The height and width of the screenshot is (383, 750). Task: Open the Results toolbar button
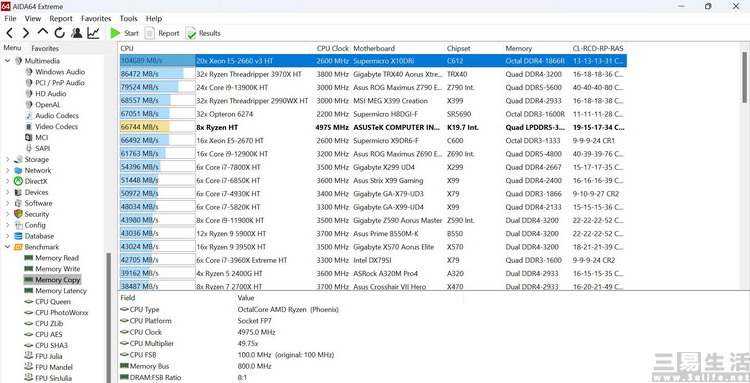tap(203, 33)
